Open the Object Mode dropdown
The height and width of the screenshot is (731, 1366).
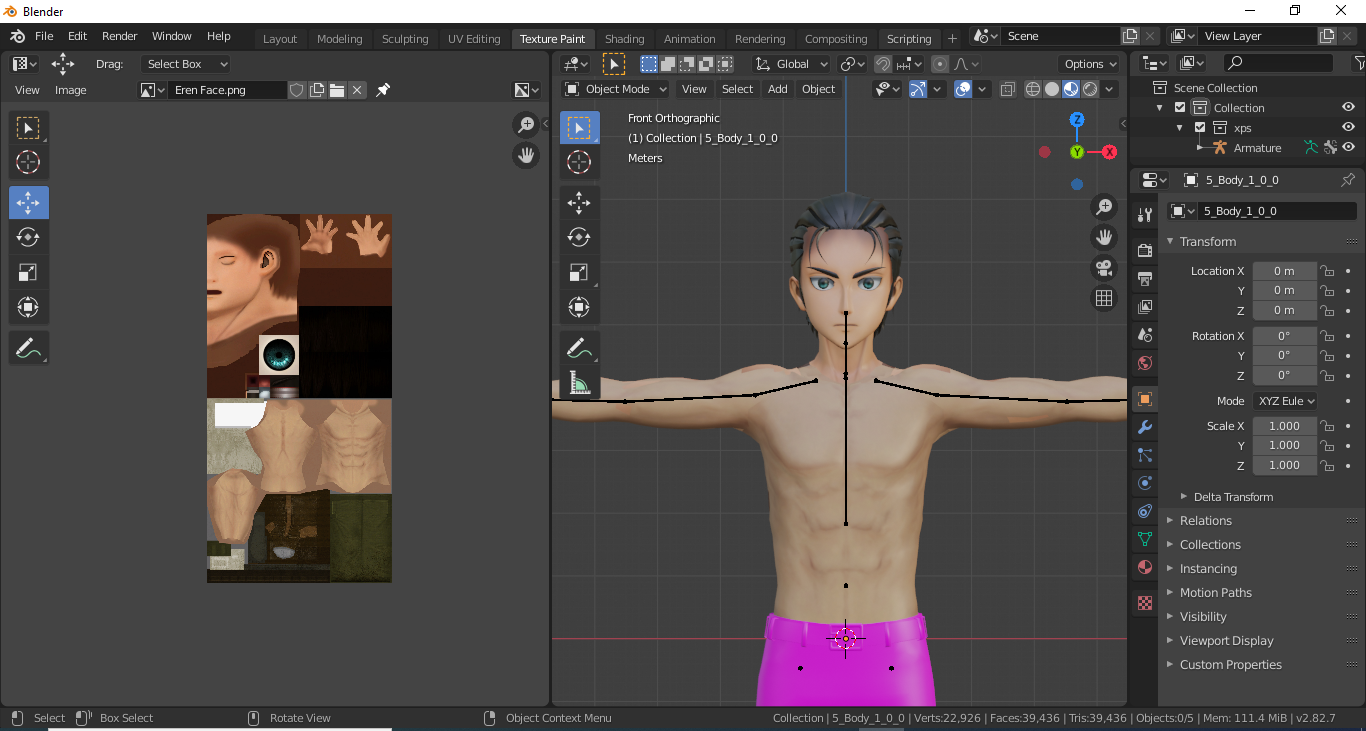click(x=616, y=89)
